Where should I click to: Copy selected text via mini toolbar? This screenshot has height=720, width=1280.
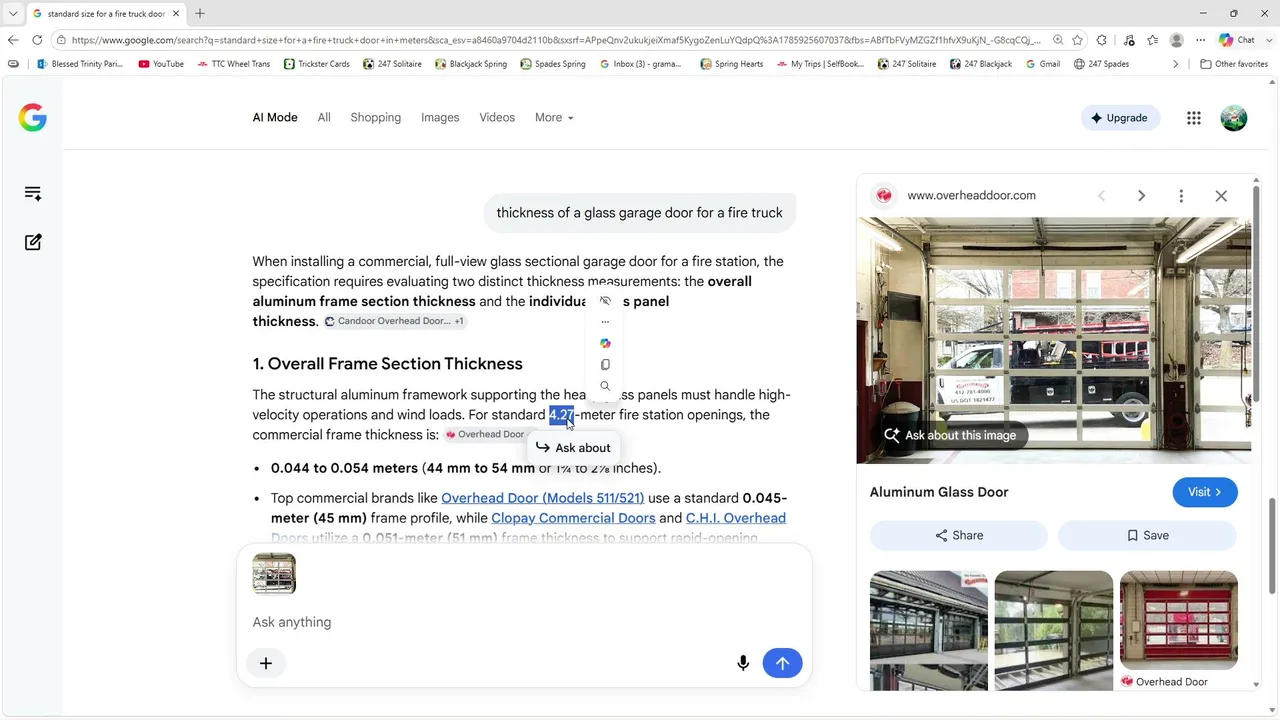(x=605, y=365)
